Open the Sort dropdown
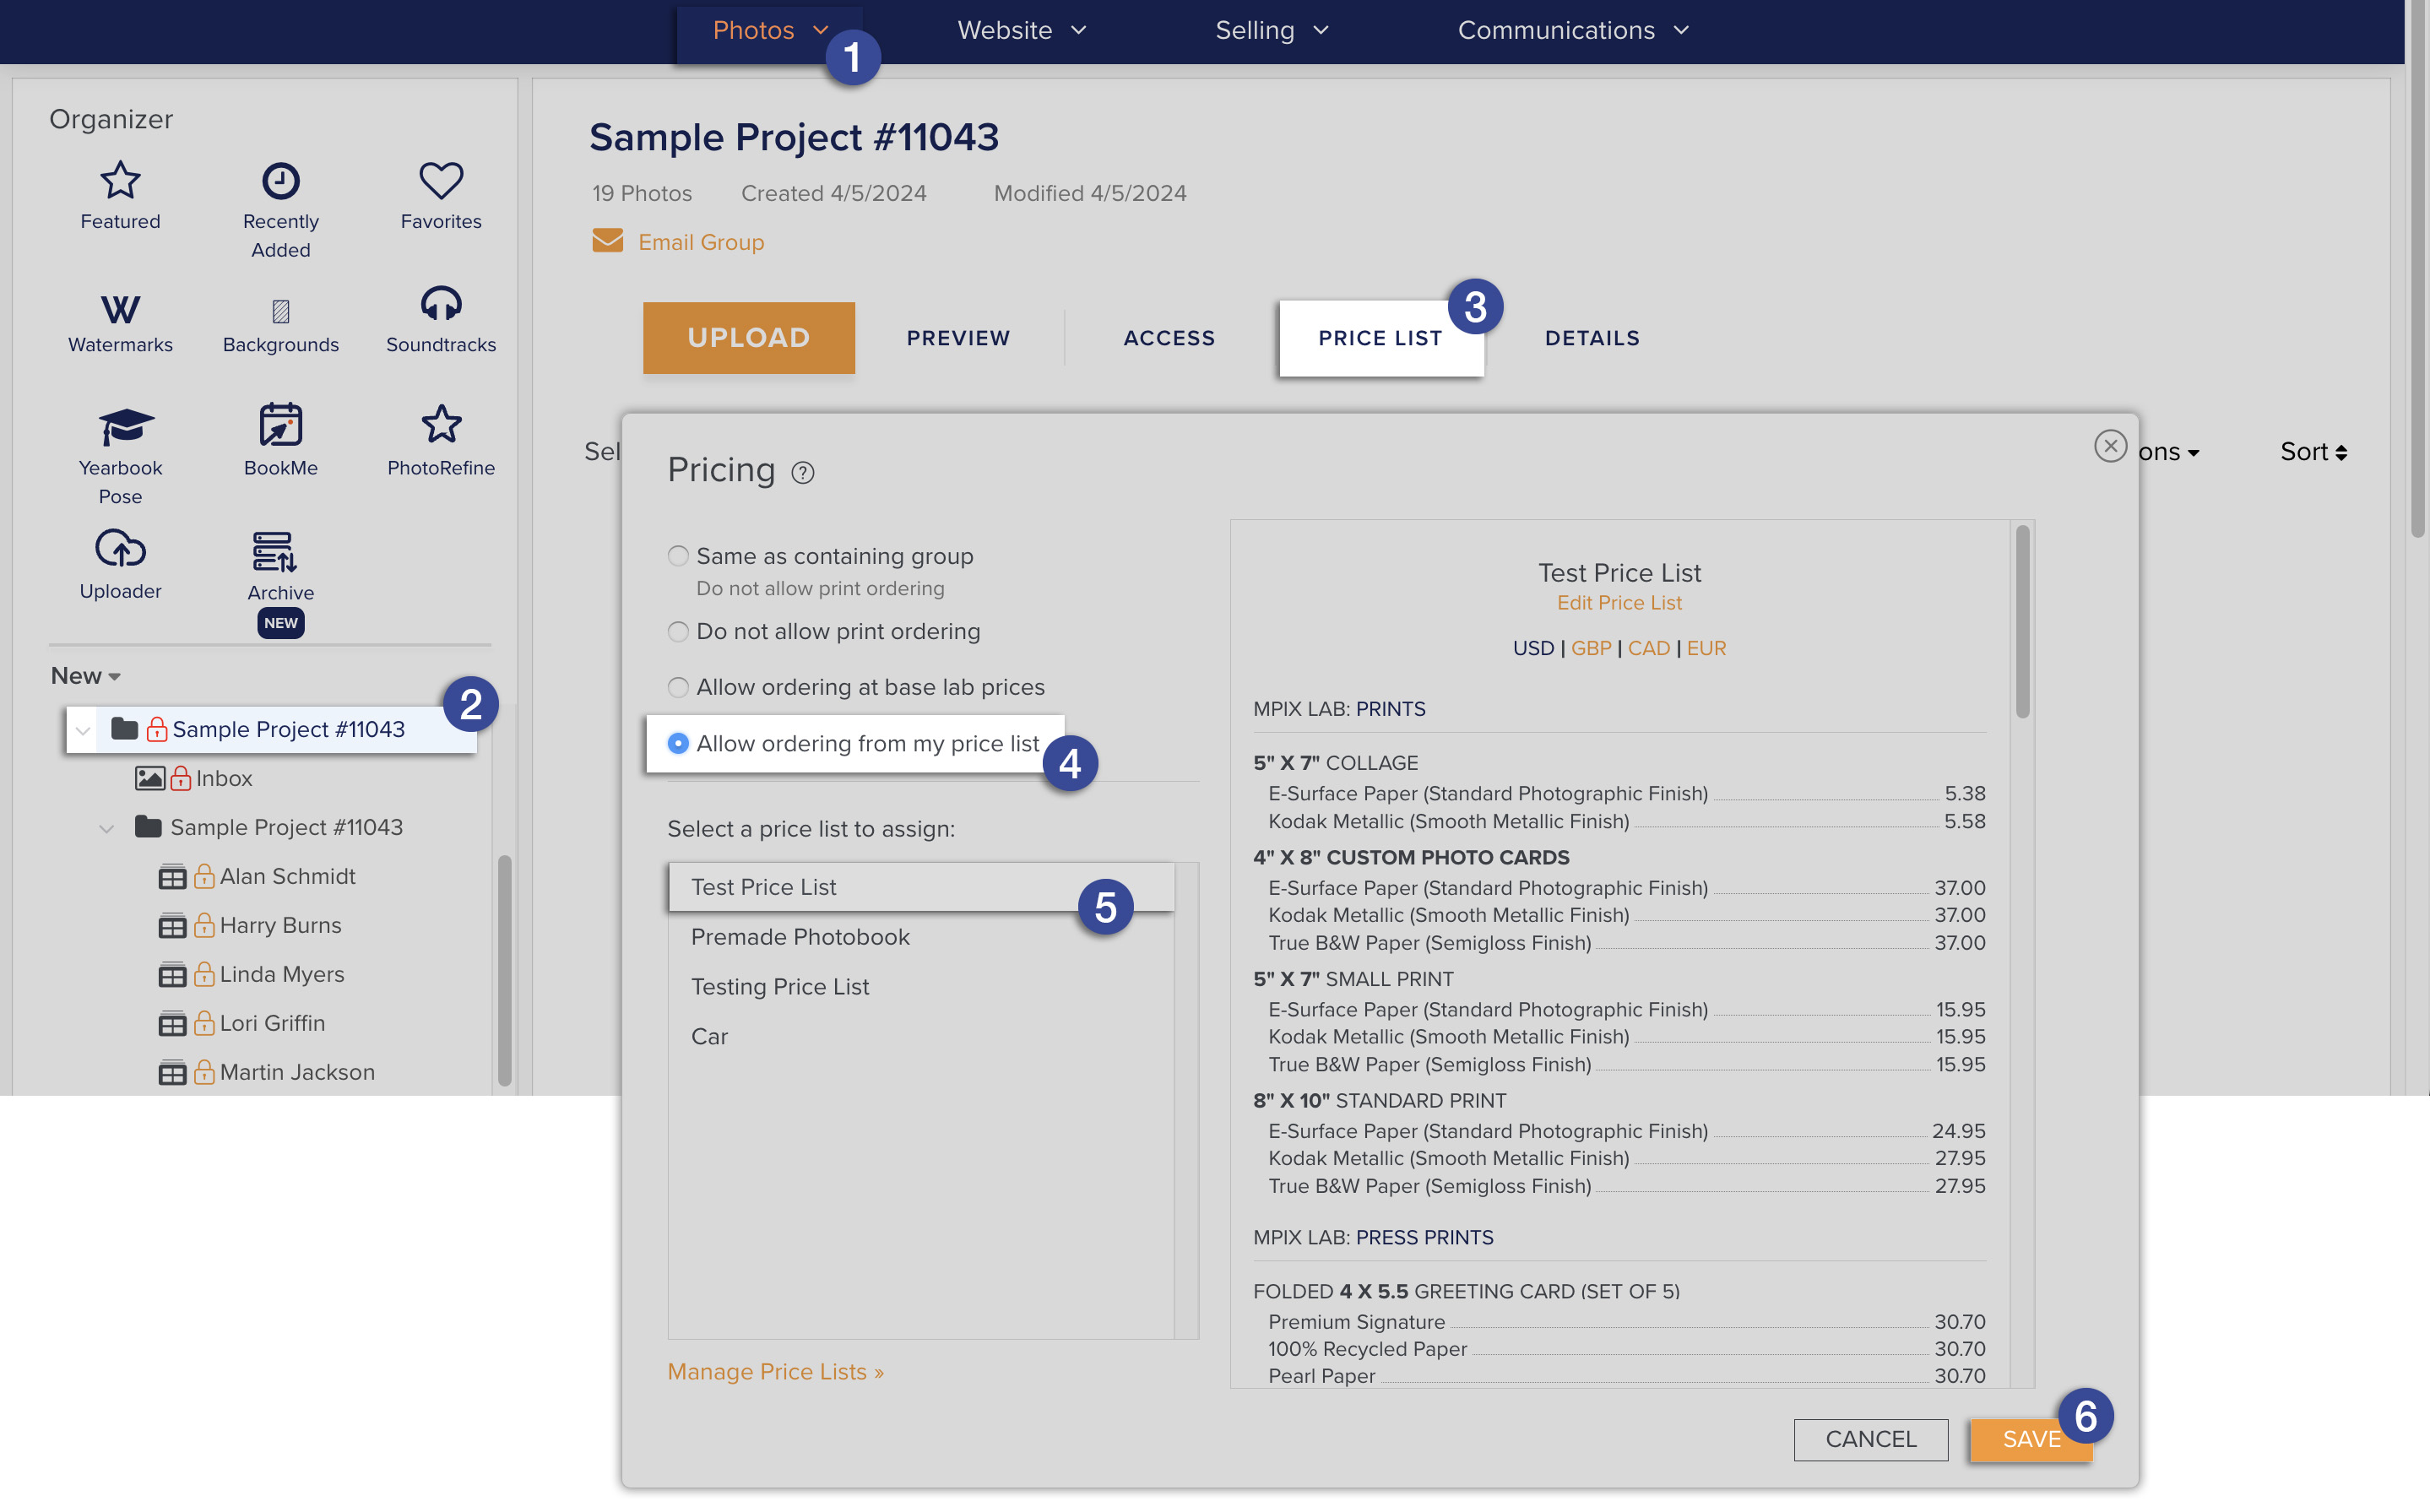 click(2313, 452)
